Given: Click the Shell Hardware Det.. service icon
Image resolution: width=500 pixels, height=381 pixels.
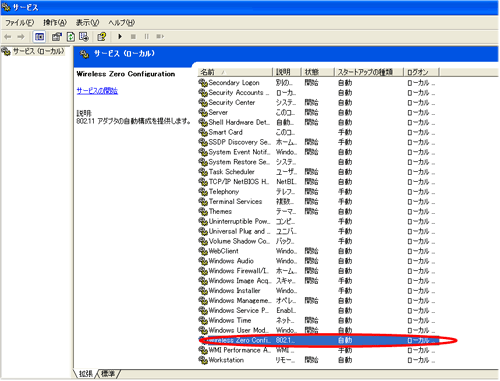Looking at the screenshot, I should pos(203,122).
